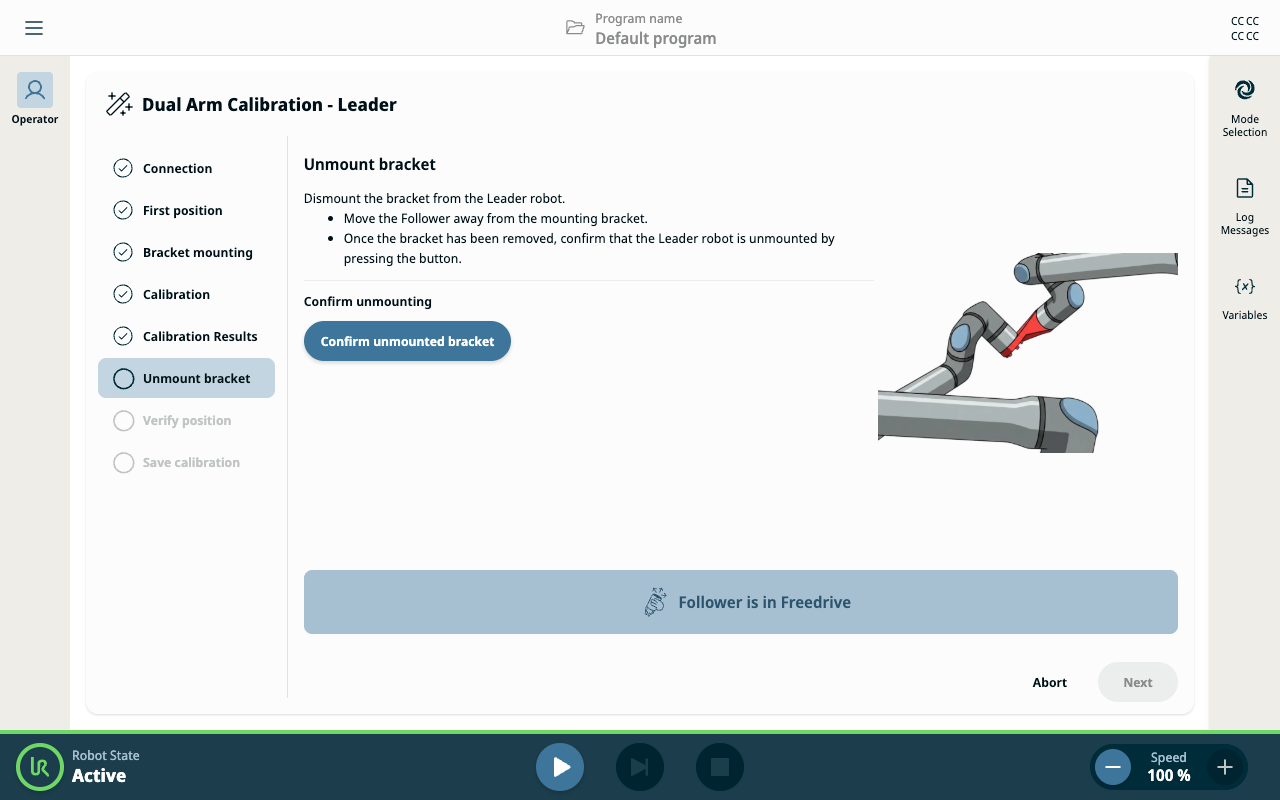Abort the calibration wizard
Image resolution: width=1280 pixels, height=800 pixels.
1050,682
